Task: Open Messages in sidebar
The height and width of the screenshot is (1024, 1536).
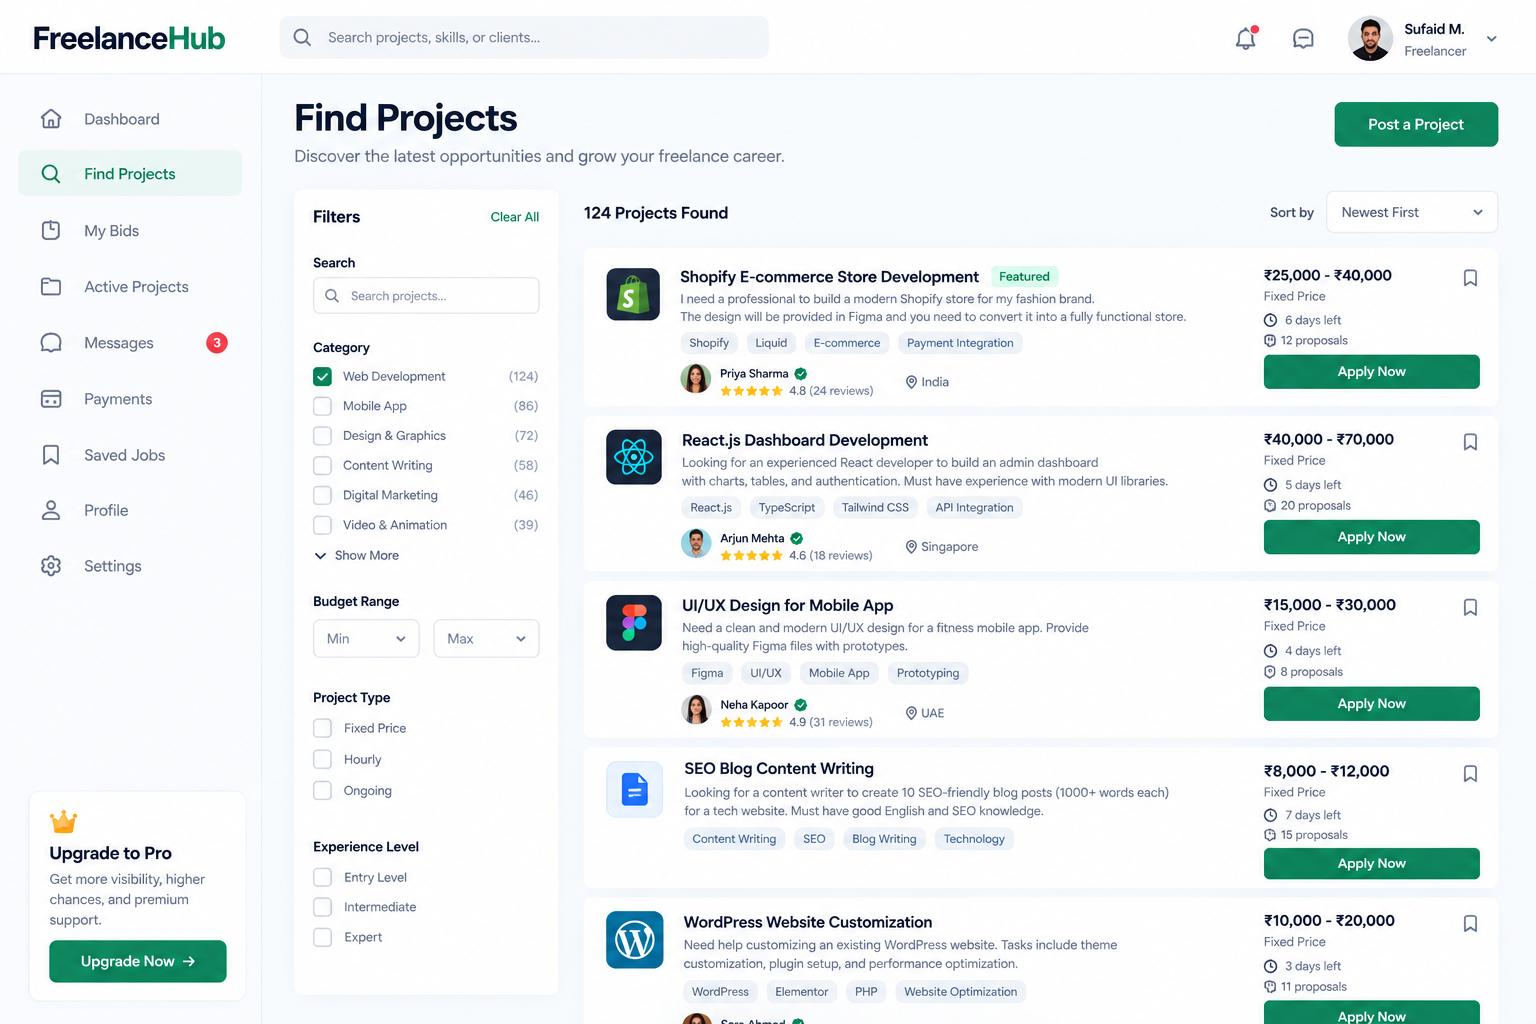Action: pyautogui.click(x=130, y=343)
